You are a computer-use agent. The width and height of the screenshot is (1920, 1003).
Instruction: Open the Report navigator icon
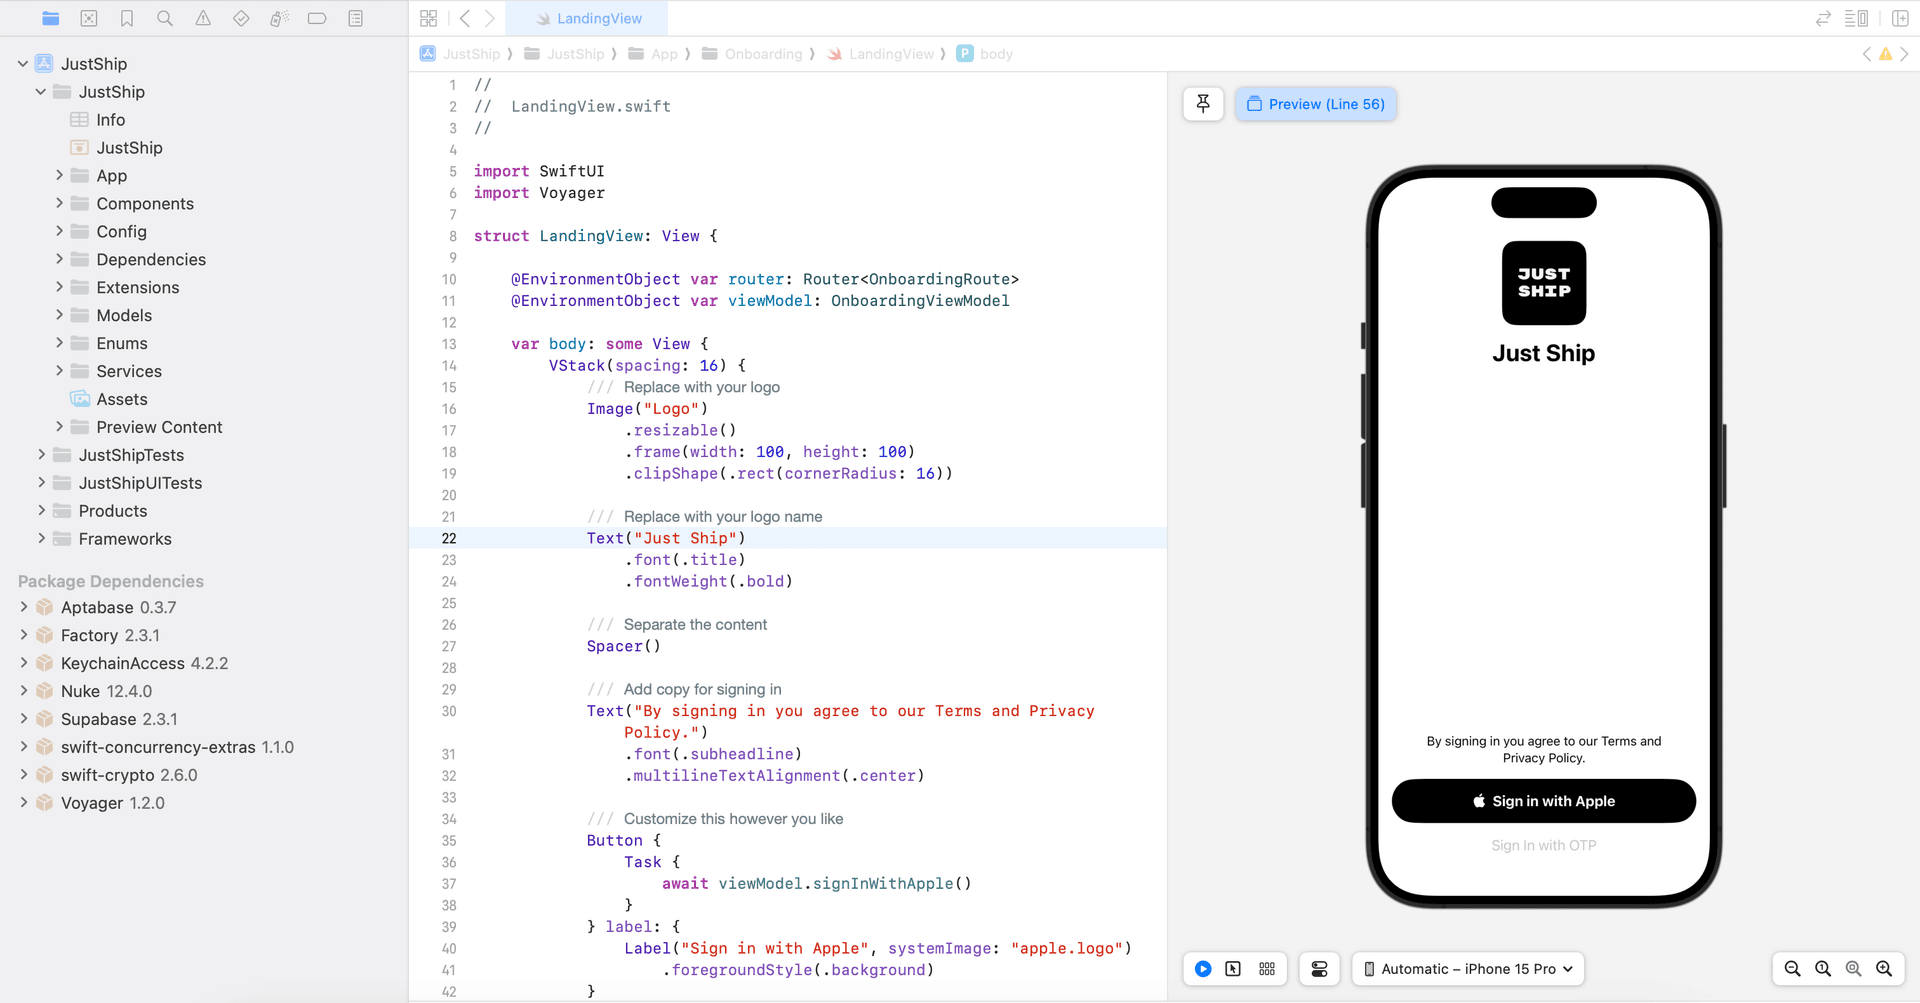click(355, 18)
